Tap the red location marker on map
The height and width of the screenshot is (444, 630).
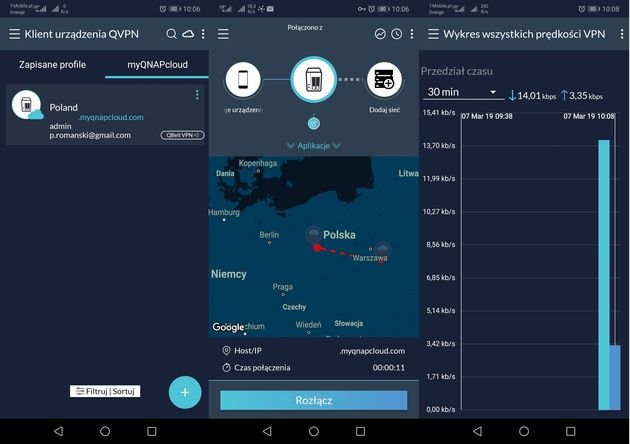point(317,248)
